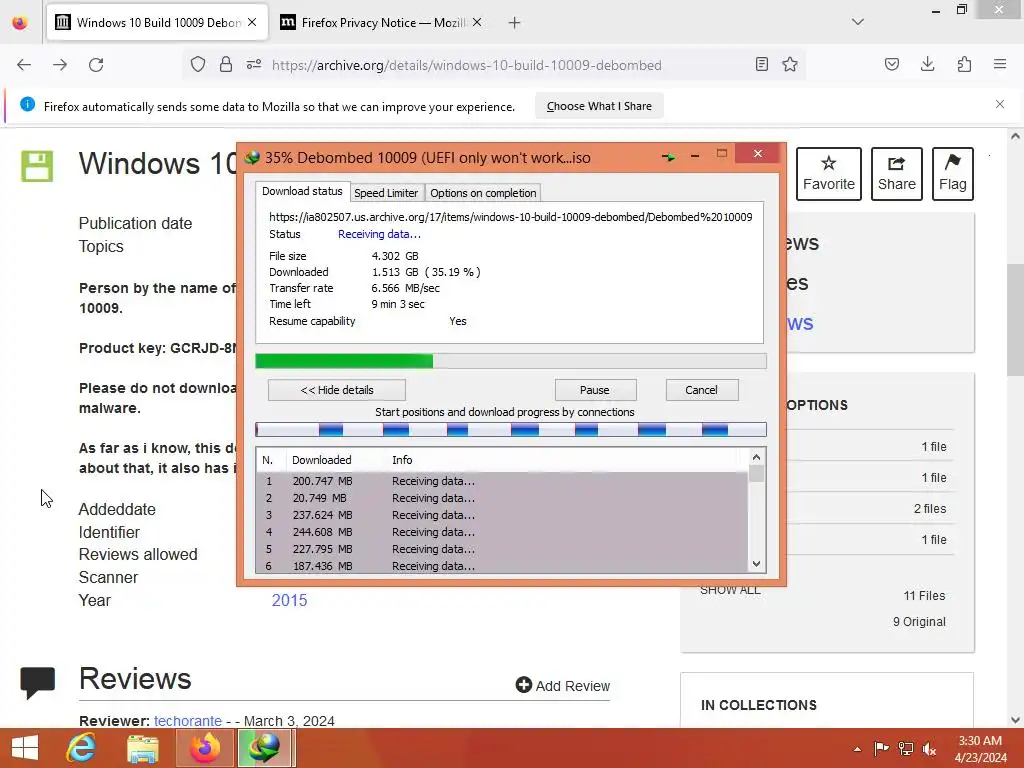Click muted volume tray icon
Screen dimensions: 1024x768
[x=929, y=749]
